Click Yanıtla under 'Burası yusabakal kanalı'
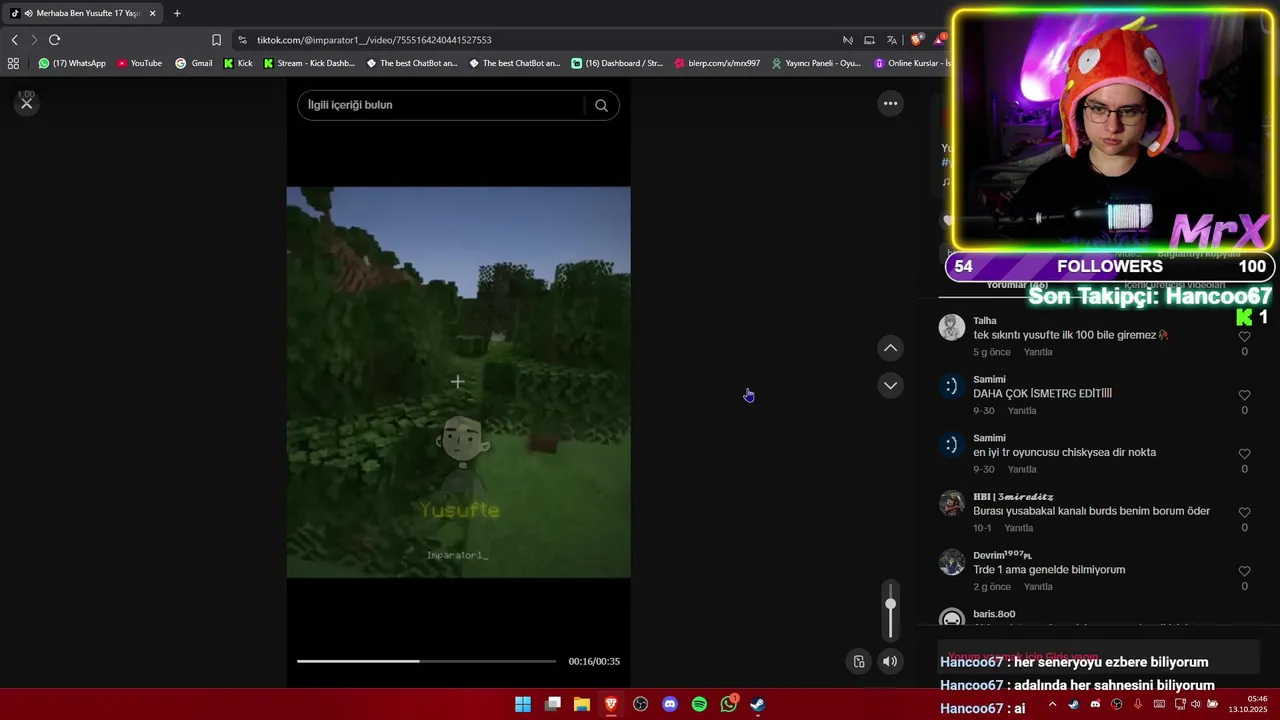The height and width of the screenshot is (720, 1280). 1018,528
